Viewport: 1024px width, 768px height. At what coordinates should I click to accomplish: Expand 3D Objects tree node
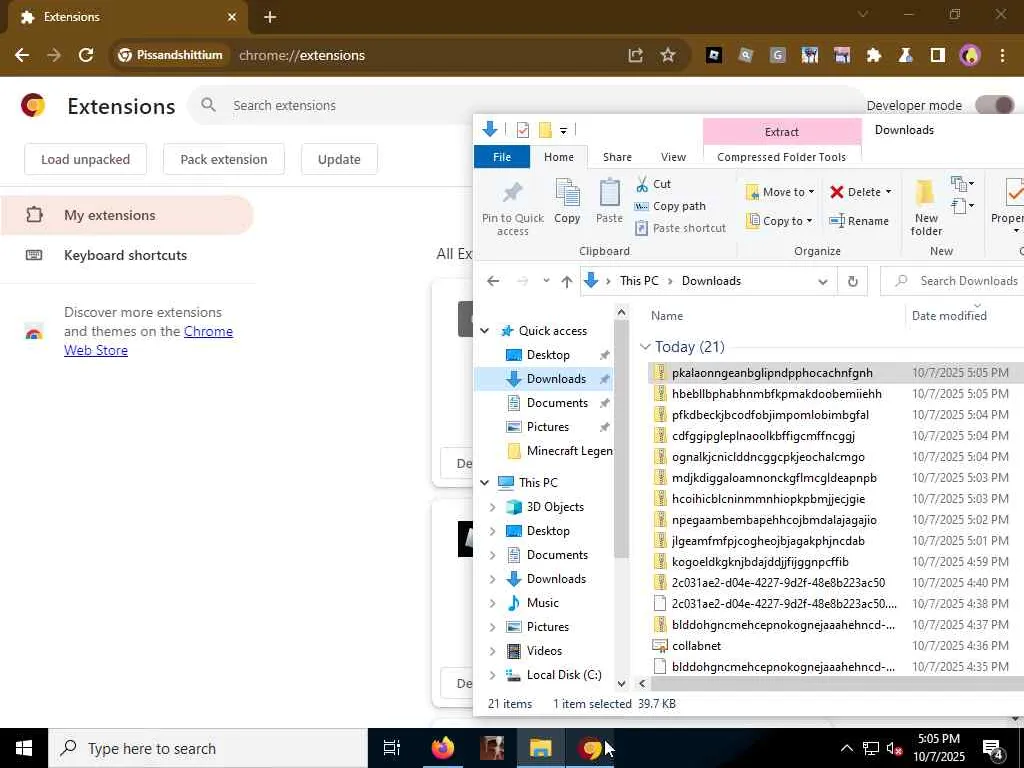[x=492, y=507]
